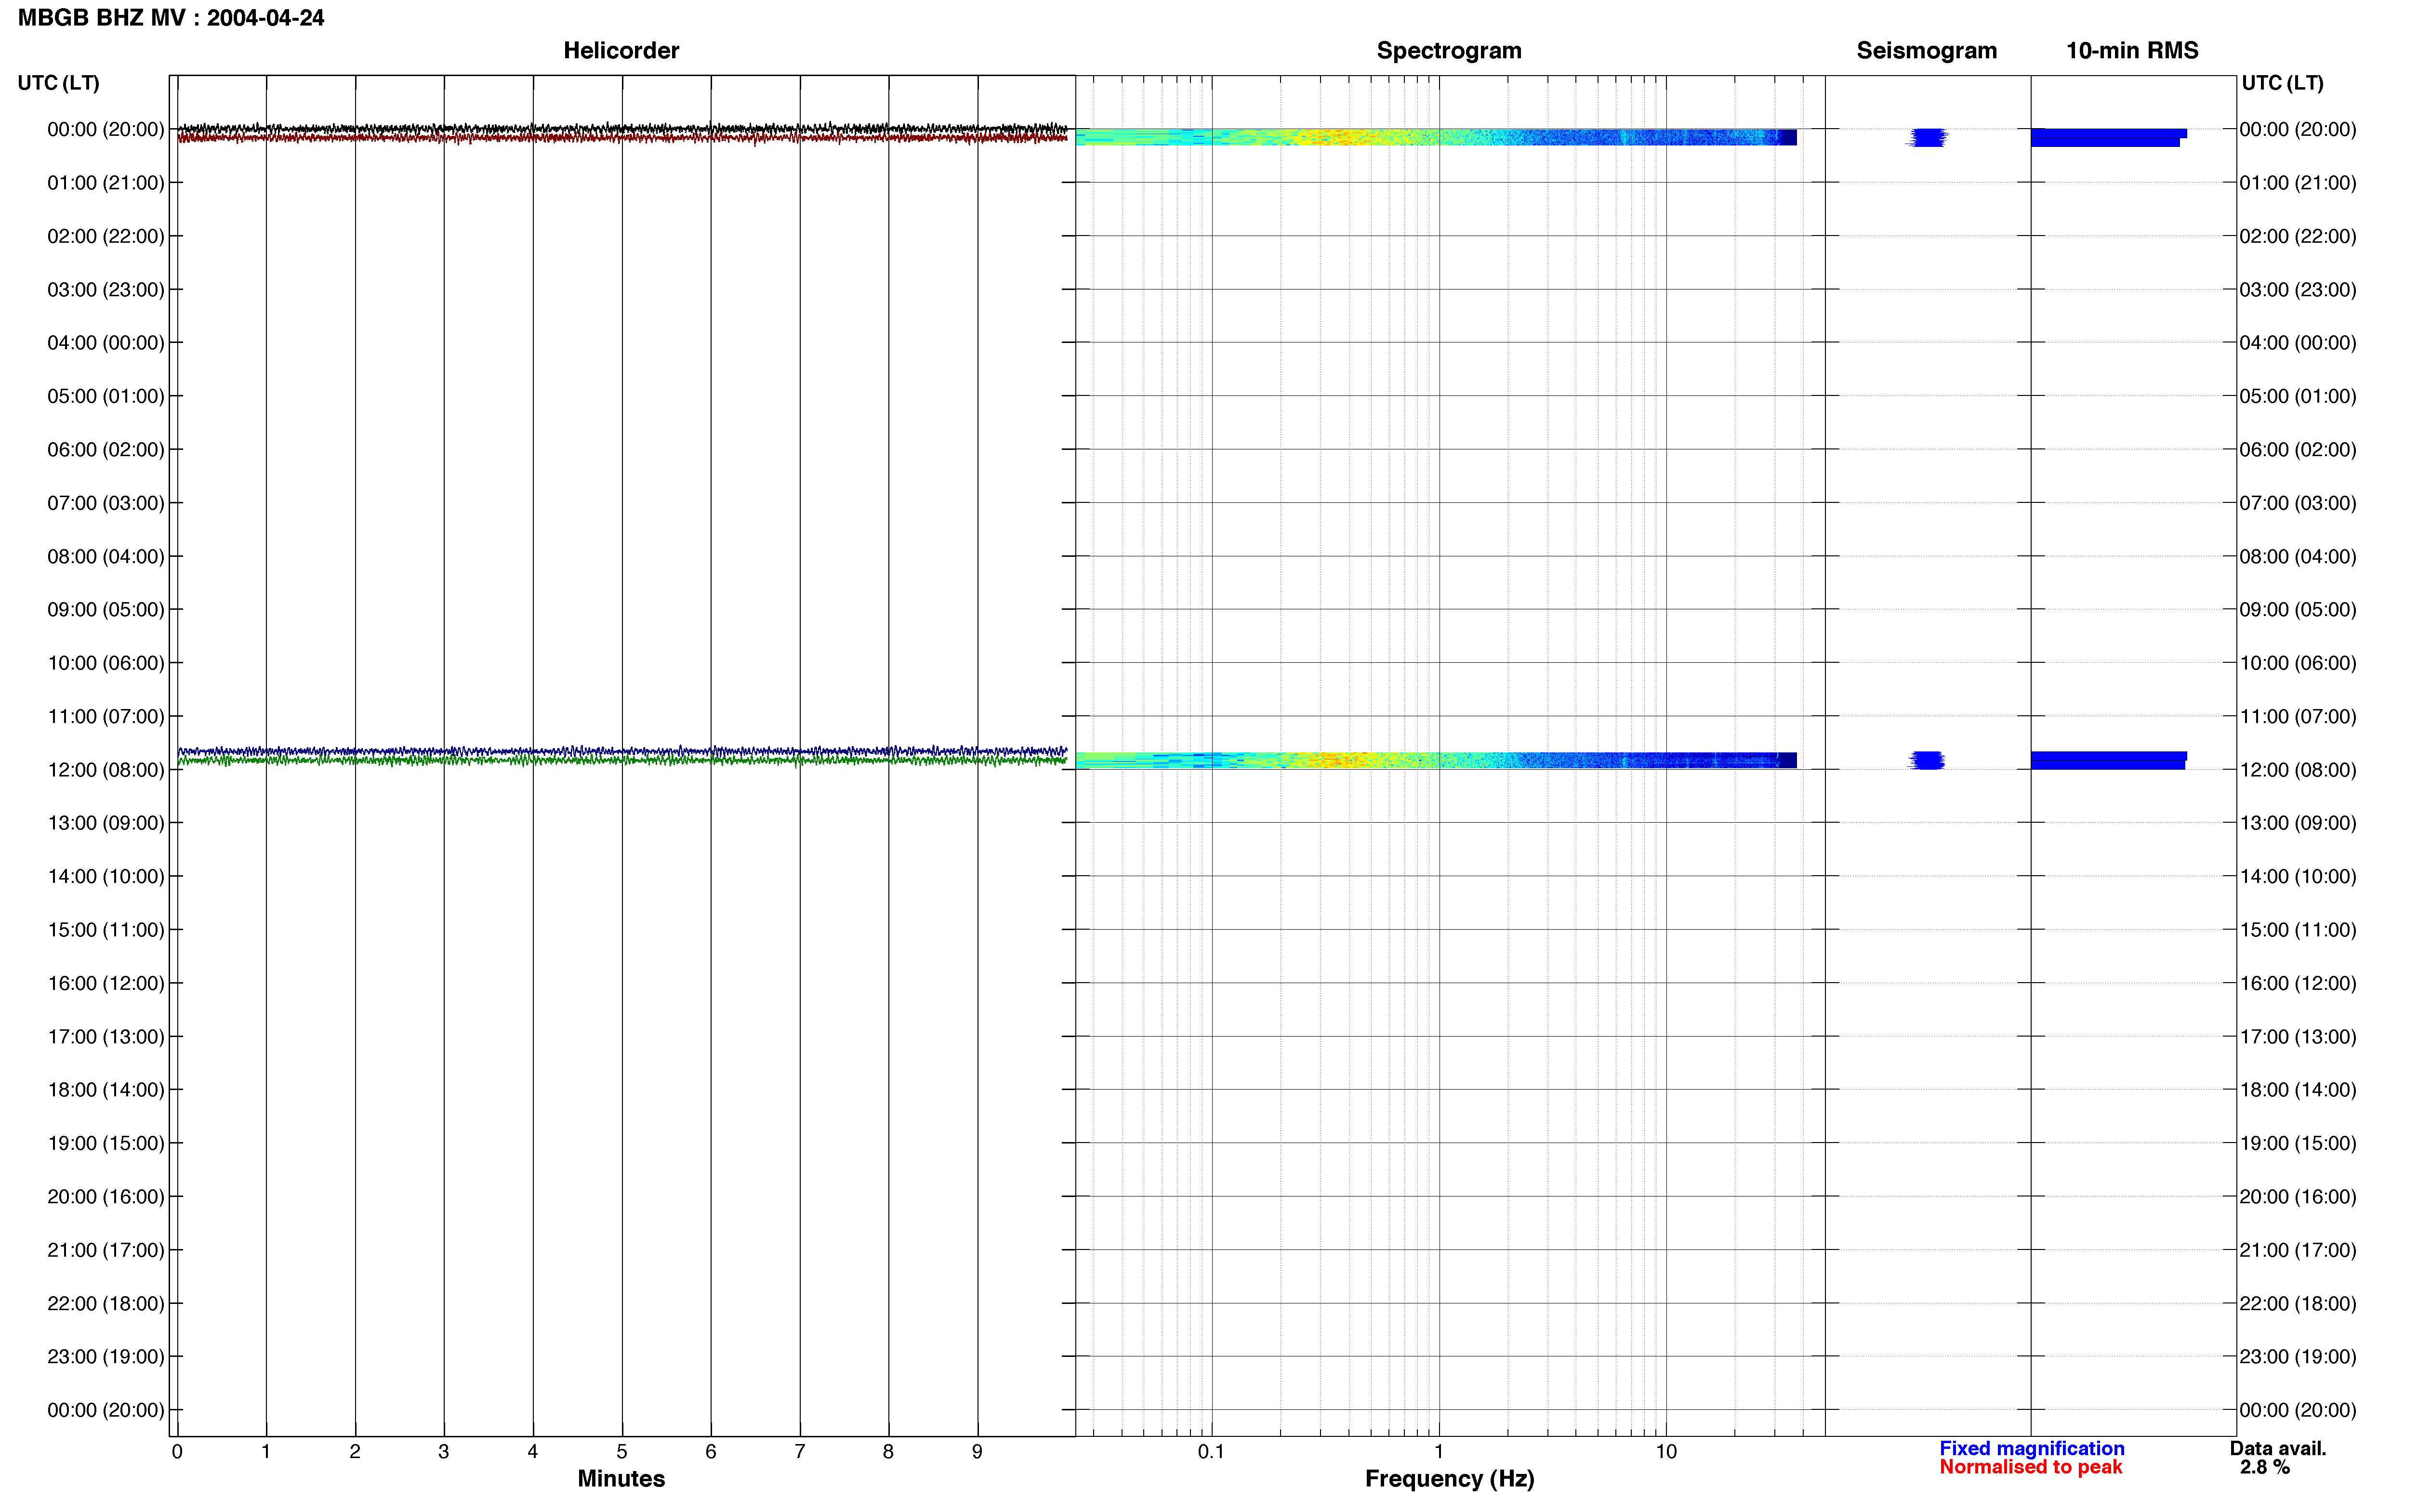Click the "10-min RMS" panel heading
Viewport: 2418px width, 1512px height.
(2132, 51)
